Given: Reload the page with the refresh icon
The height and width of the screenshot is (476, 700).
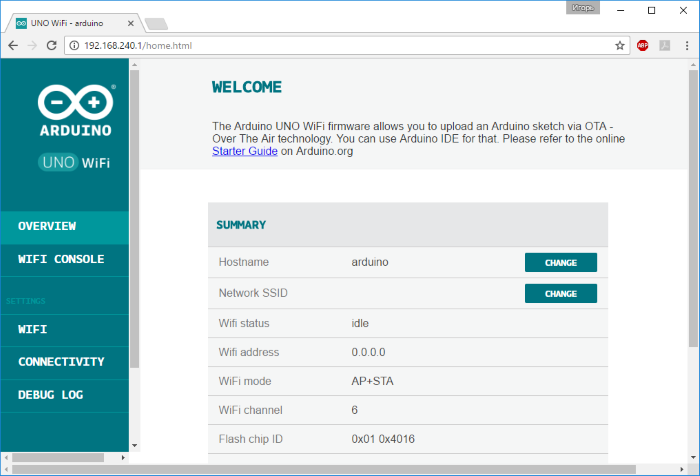Looking at the screenshot, I should pyautogui.click(x=52, y=46).
